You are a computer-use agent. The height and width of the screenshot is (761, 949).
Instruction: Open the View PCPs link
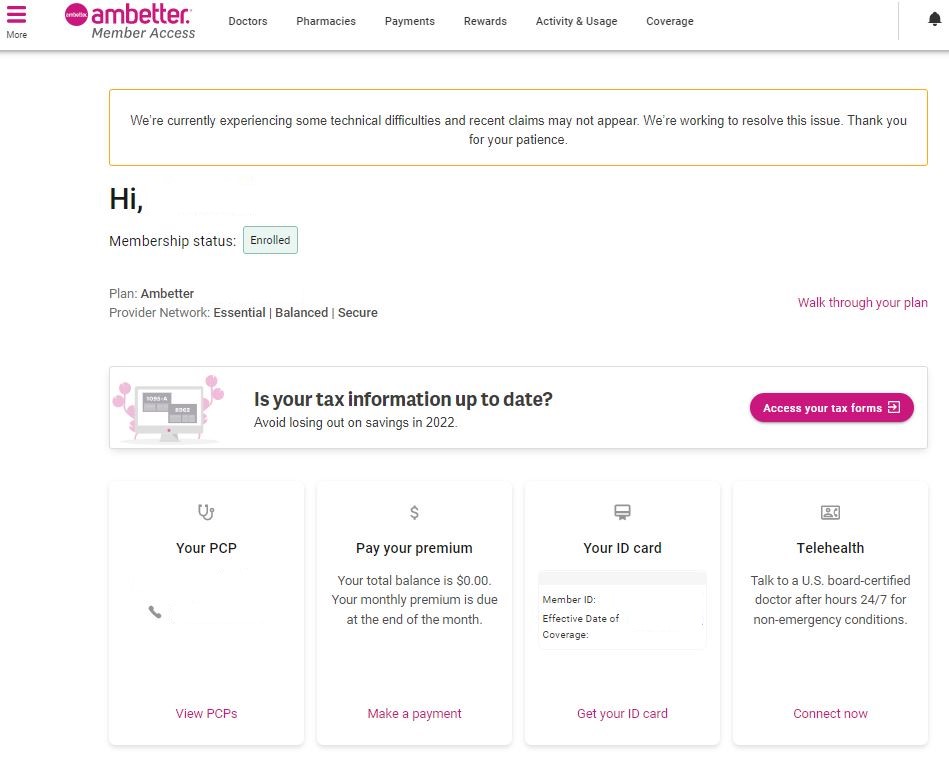(x=206, y=714)
